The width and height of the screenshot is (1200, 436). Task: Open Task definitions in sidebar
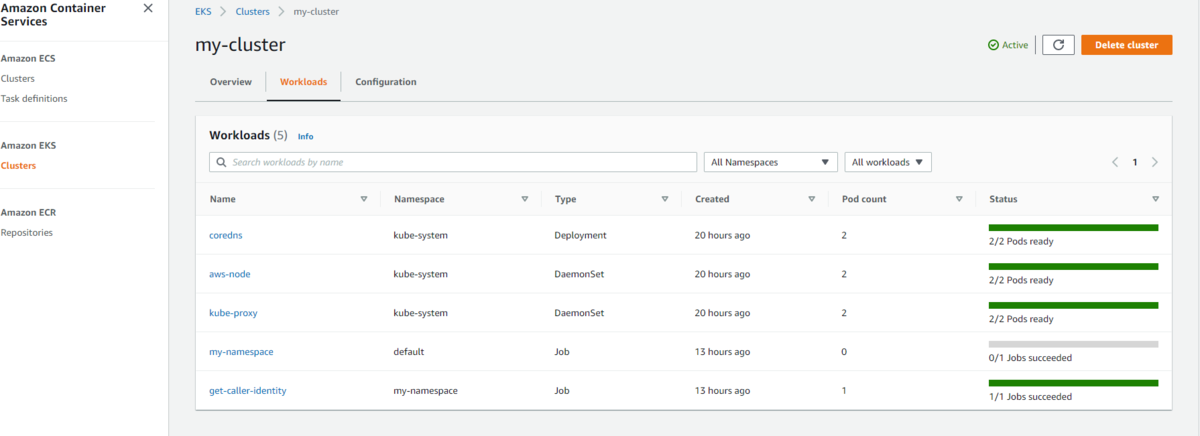[35, 98]
